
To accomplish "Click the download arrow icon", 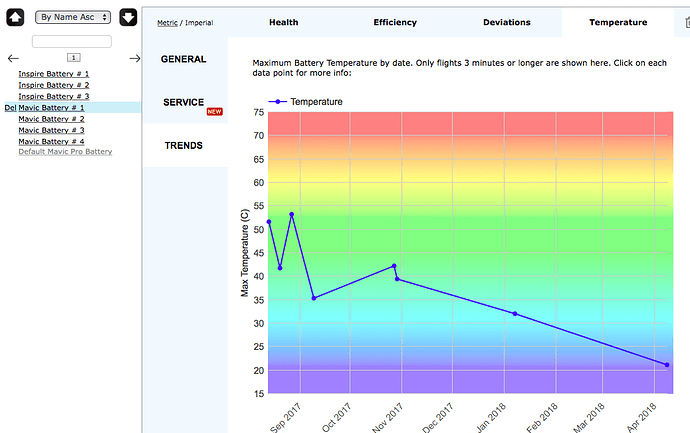I will pos(128,18).
